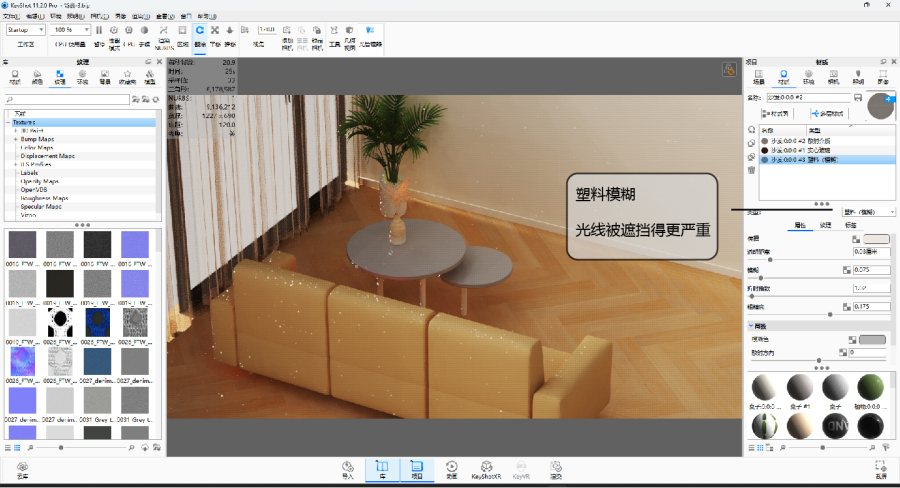Click the Pause render icon in toolbar
This screenshot has width=900, height=488.
98,31
